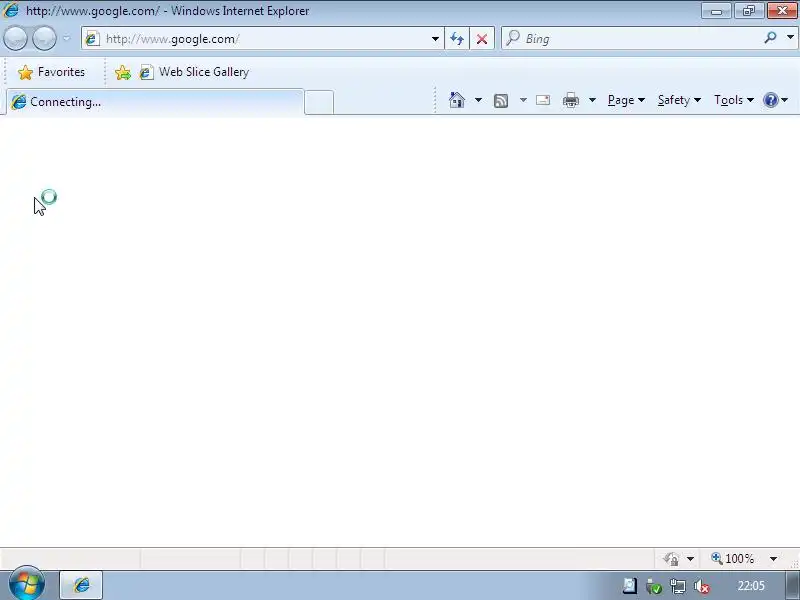
Task: Expand the feeds dropdown arrow
Action: [523, 100]
